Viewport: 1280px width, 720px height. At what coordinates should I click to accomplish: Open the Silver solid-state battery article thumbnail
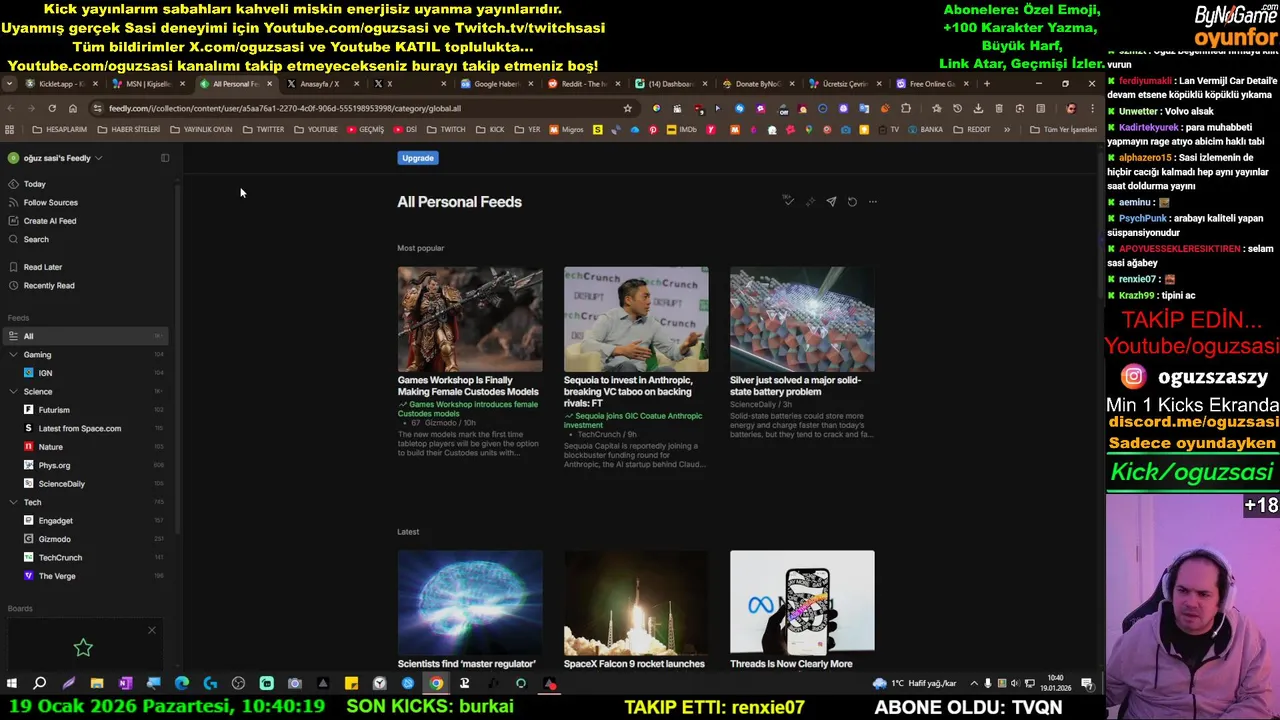tap(802, 319)
